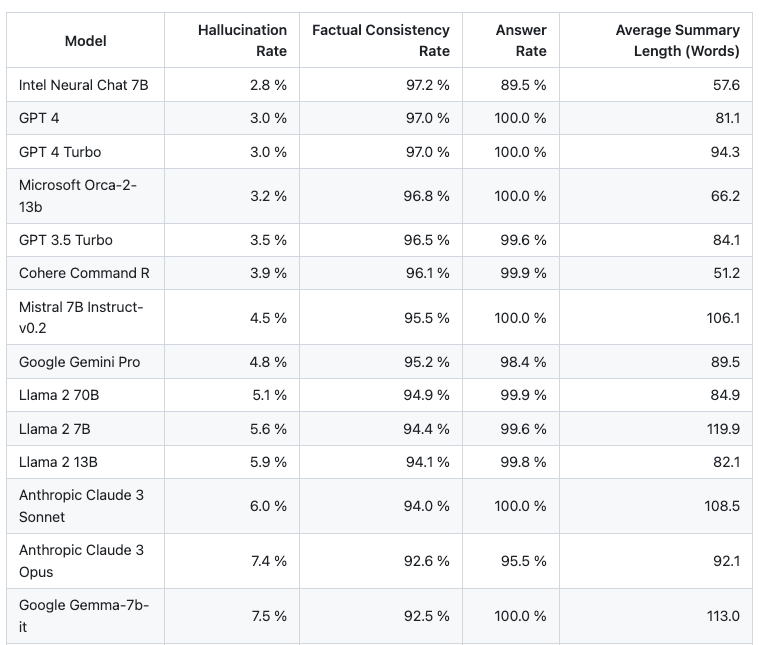Select the Intel Neural Chat 7B cell

(84, 85)
